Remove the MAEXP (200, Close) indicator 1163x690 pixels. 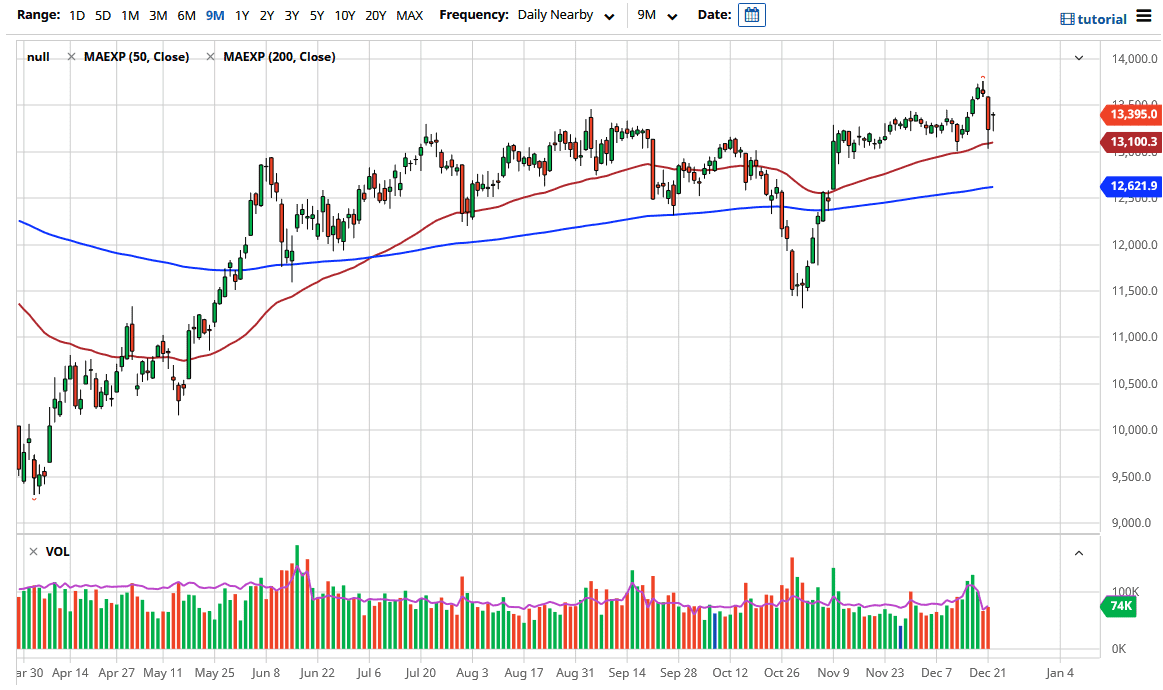tap(208, 57)
